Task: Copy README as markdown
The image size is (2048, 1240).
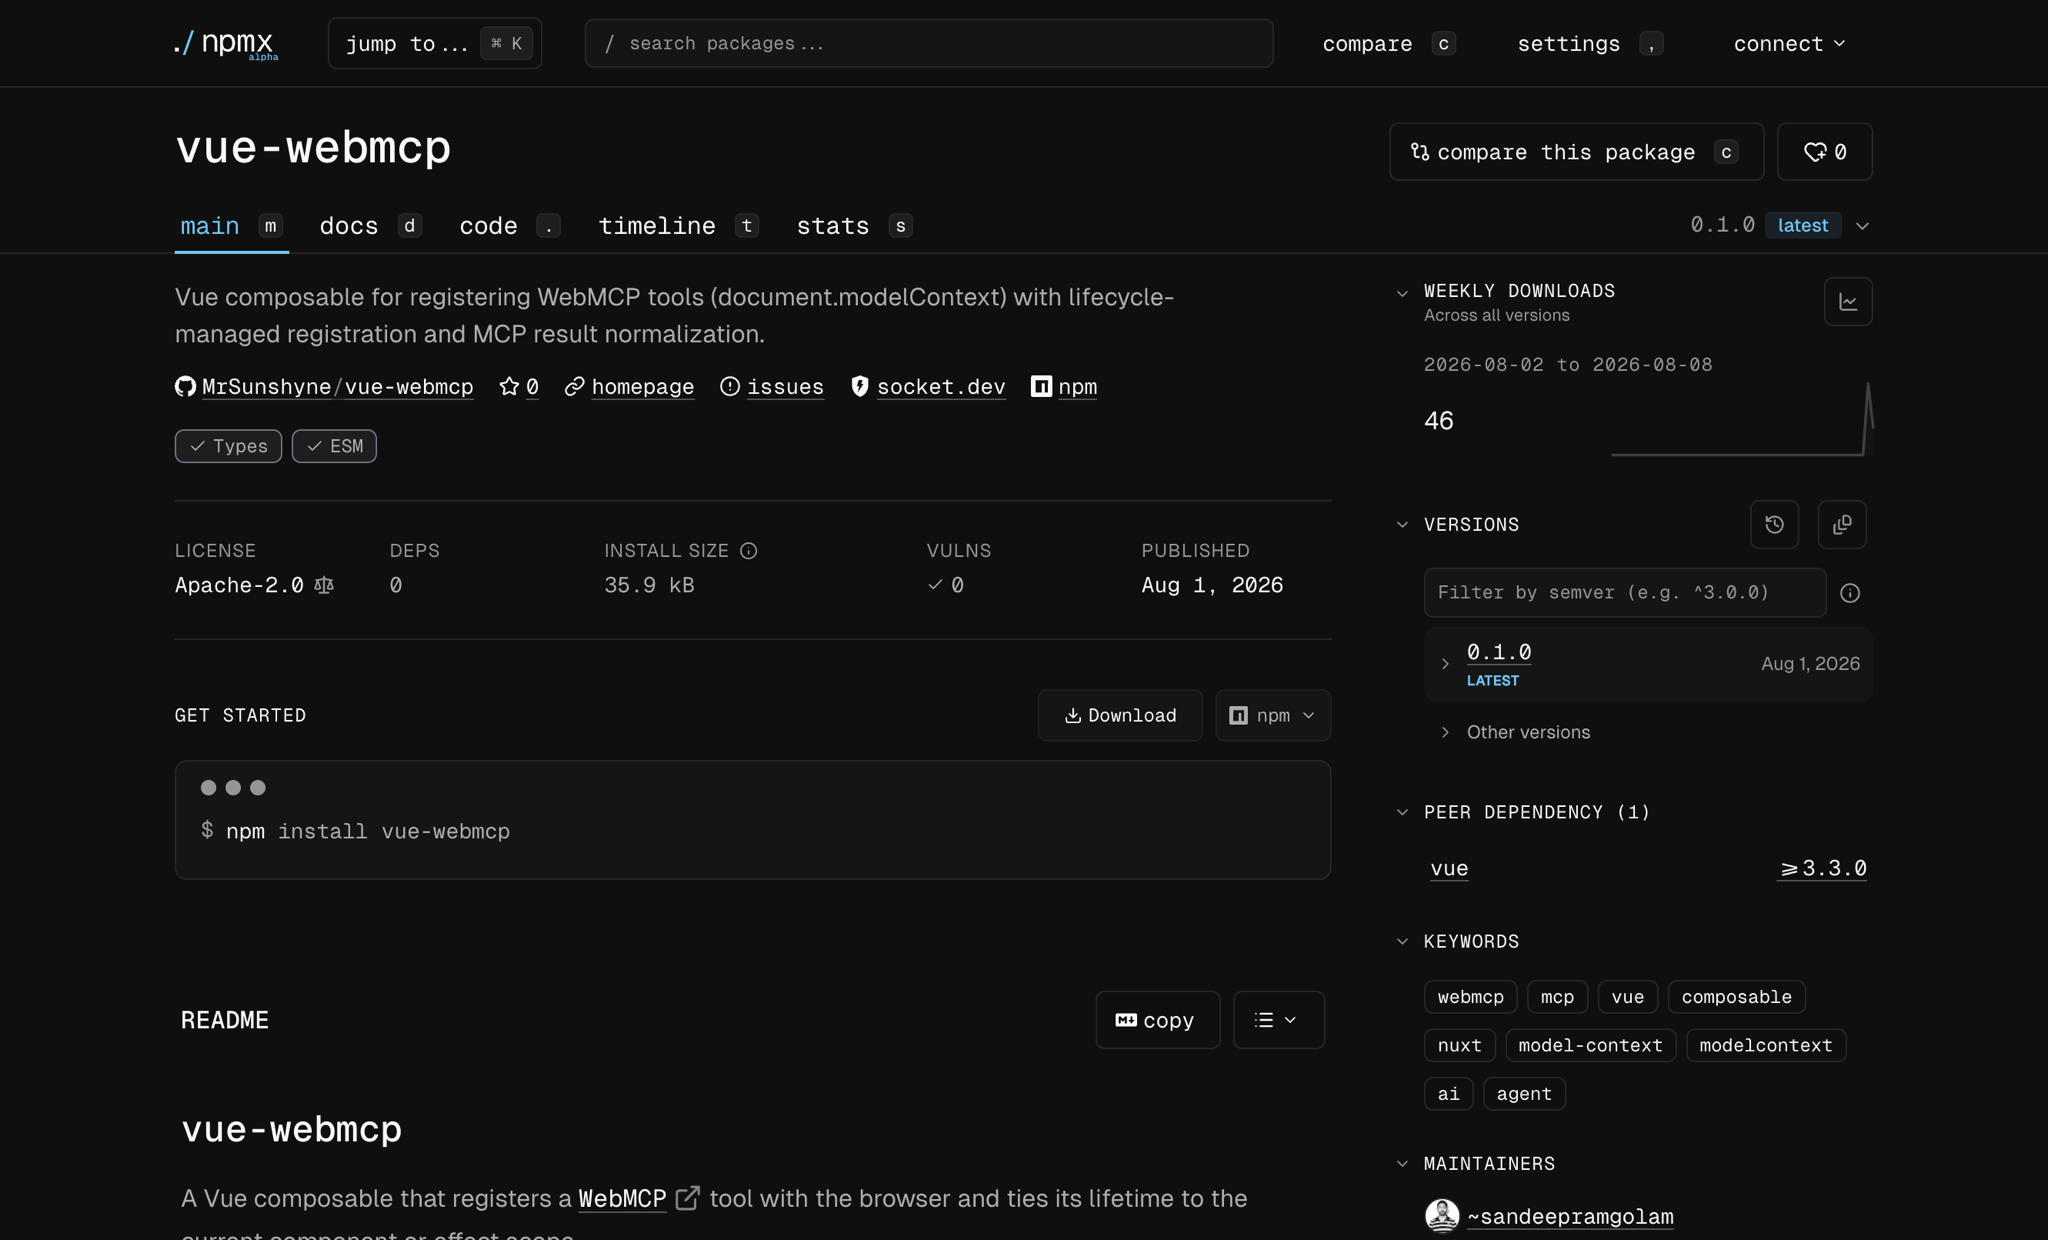Action: [1157, 1020]
